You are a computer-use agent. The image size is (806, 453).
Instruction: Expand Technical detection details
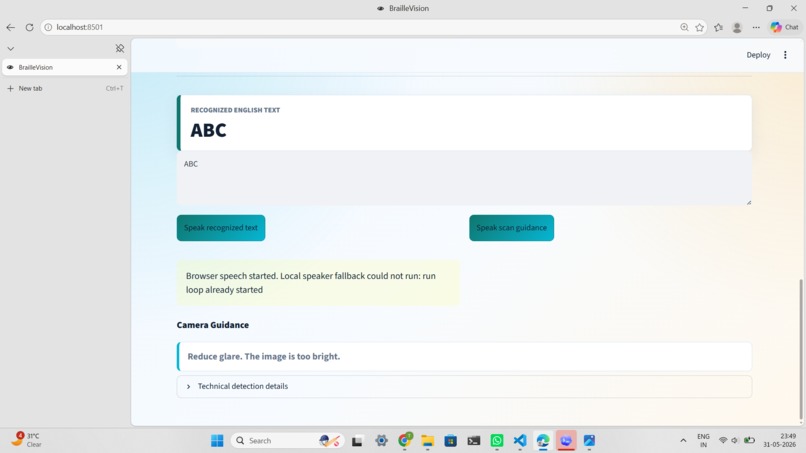(x=464, y=386)
